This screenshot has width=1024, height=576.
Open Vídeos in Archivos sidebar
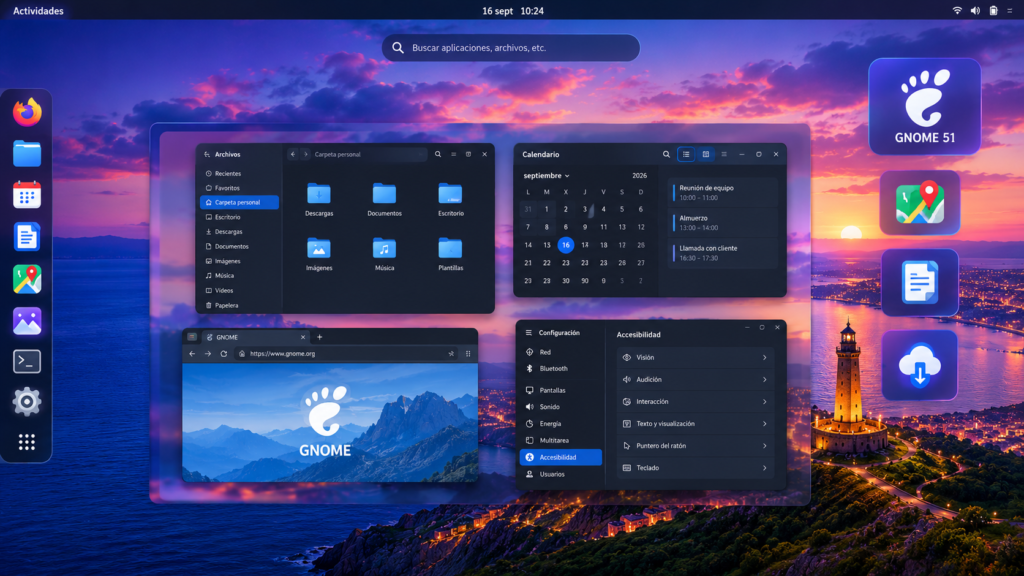(240, 291)
